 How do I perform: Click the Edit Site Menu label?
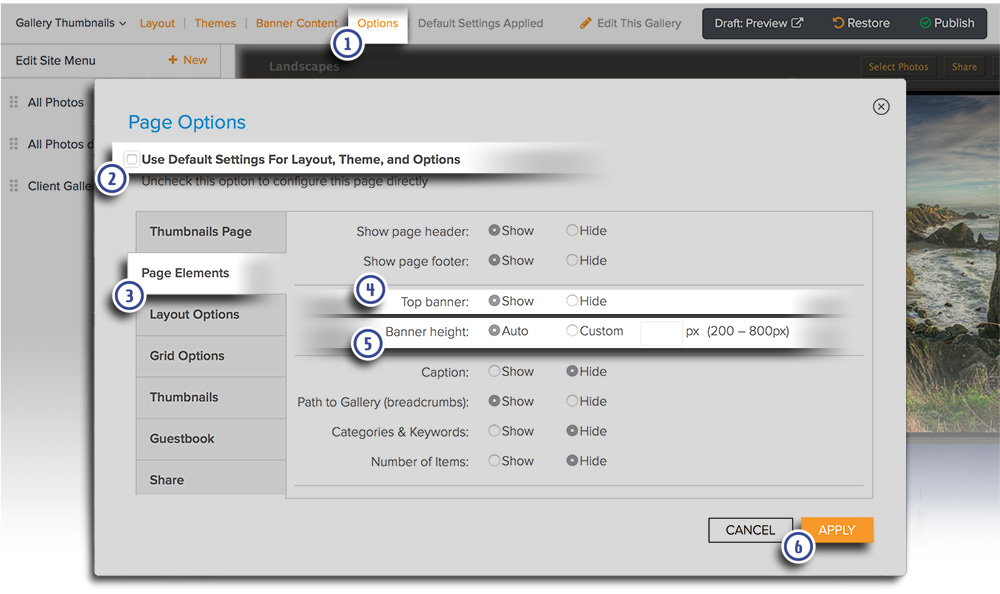click(55, 61)
